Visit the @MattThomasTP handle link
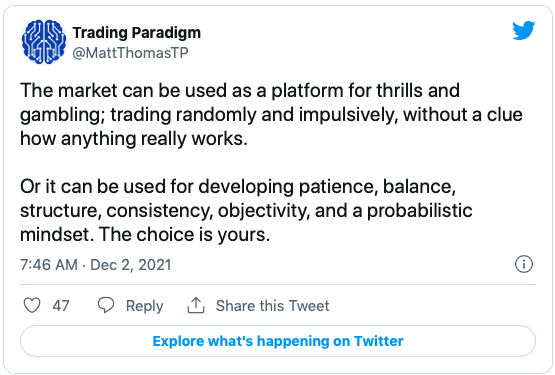The width and height of the screenshot is (555, 375). click(130, 53)
